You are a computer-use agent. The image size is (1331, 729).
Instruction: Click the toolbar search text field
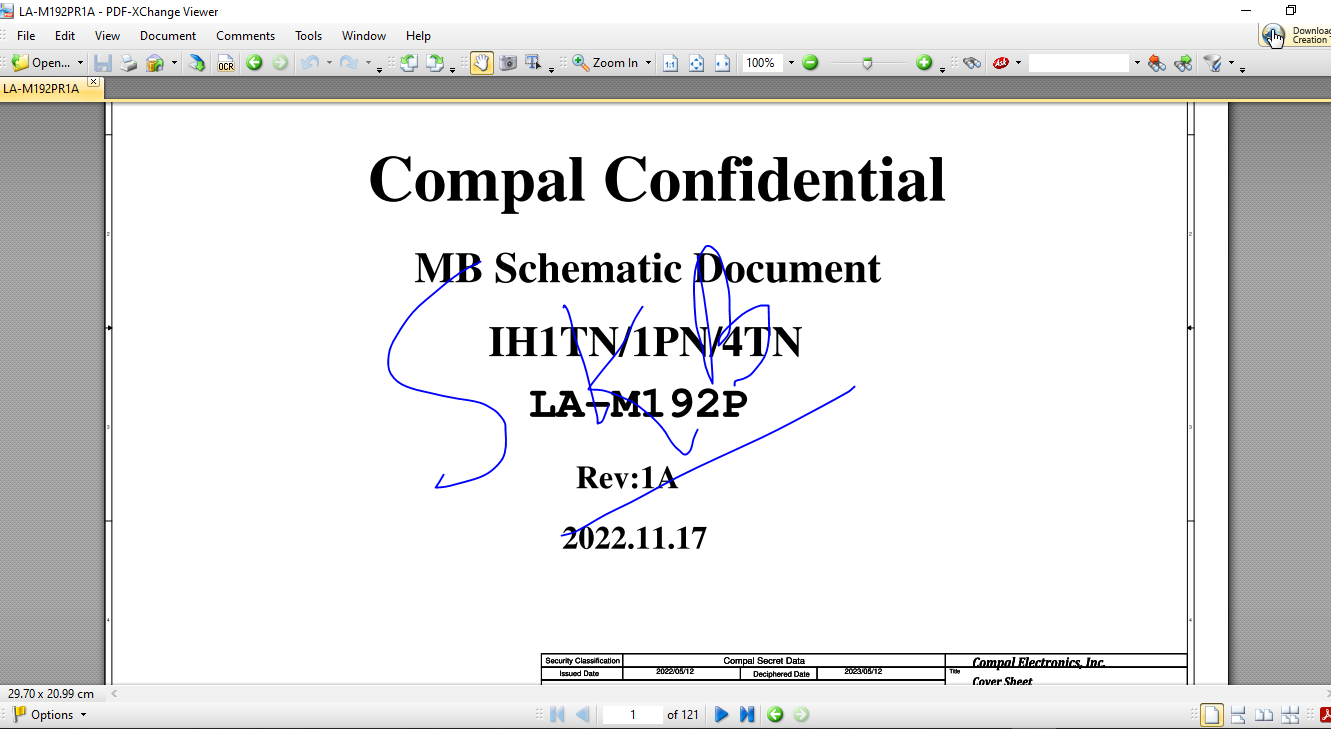point(1079,63)
